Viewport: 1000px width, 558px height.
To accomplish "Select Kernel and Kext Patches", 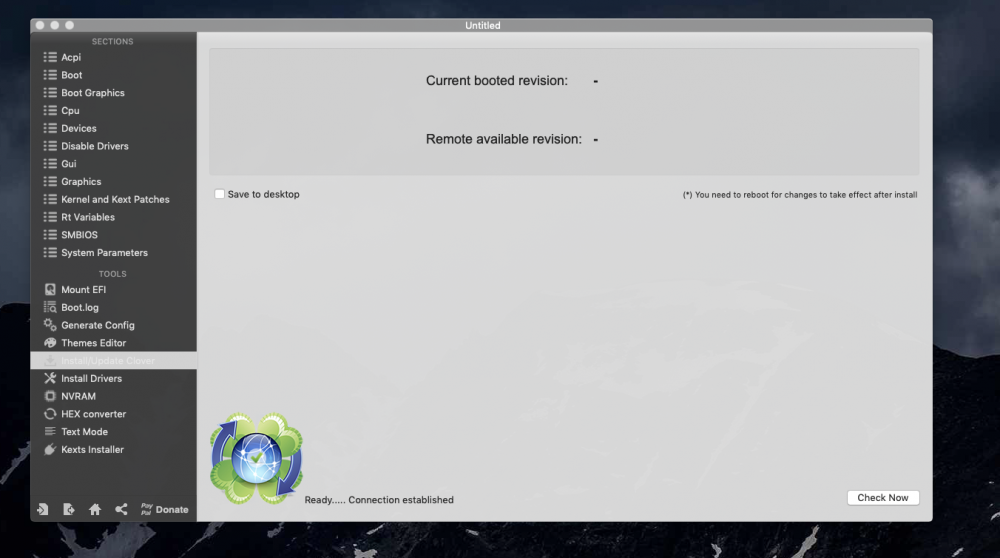I will click(x=114, y=200).
